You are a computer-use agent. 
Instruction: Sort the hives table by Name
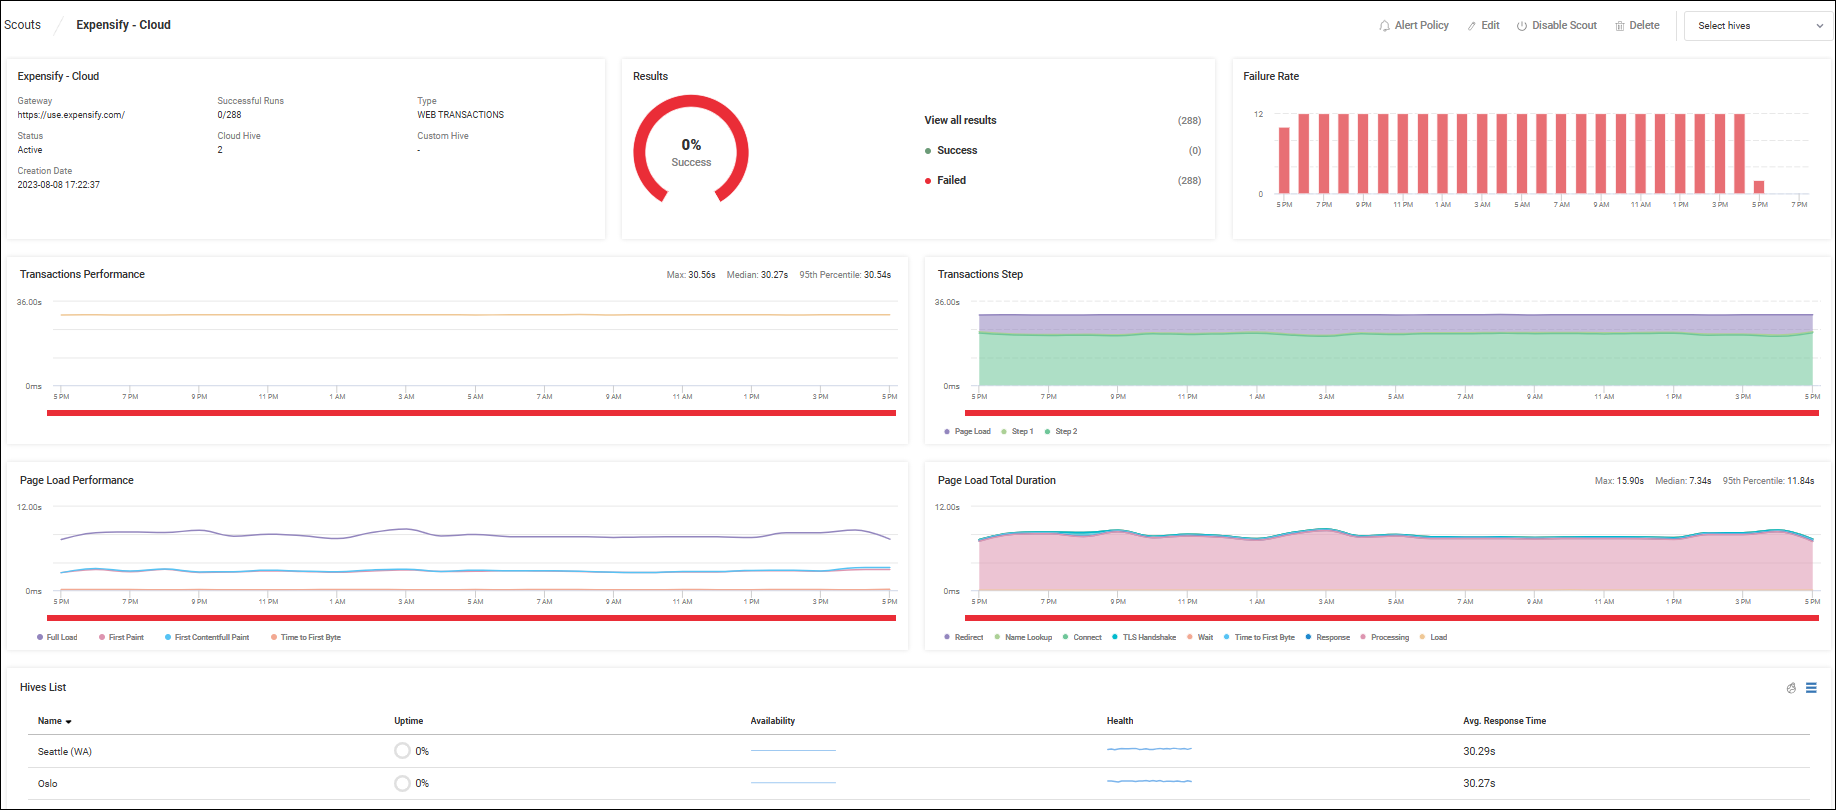click(x=54, y=721)
